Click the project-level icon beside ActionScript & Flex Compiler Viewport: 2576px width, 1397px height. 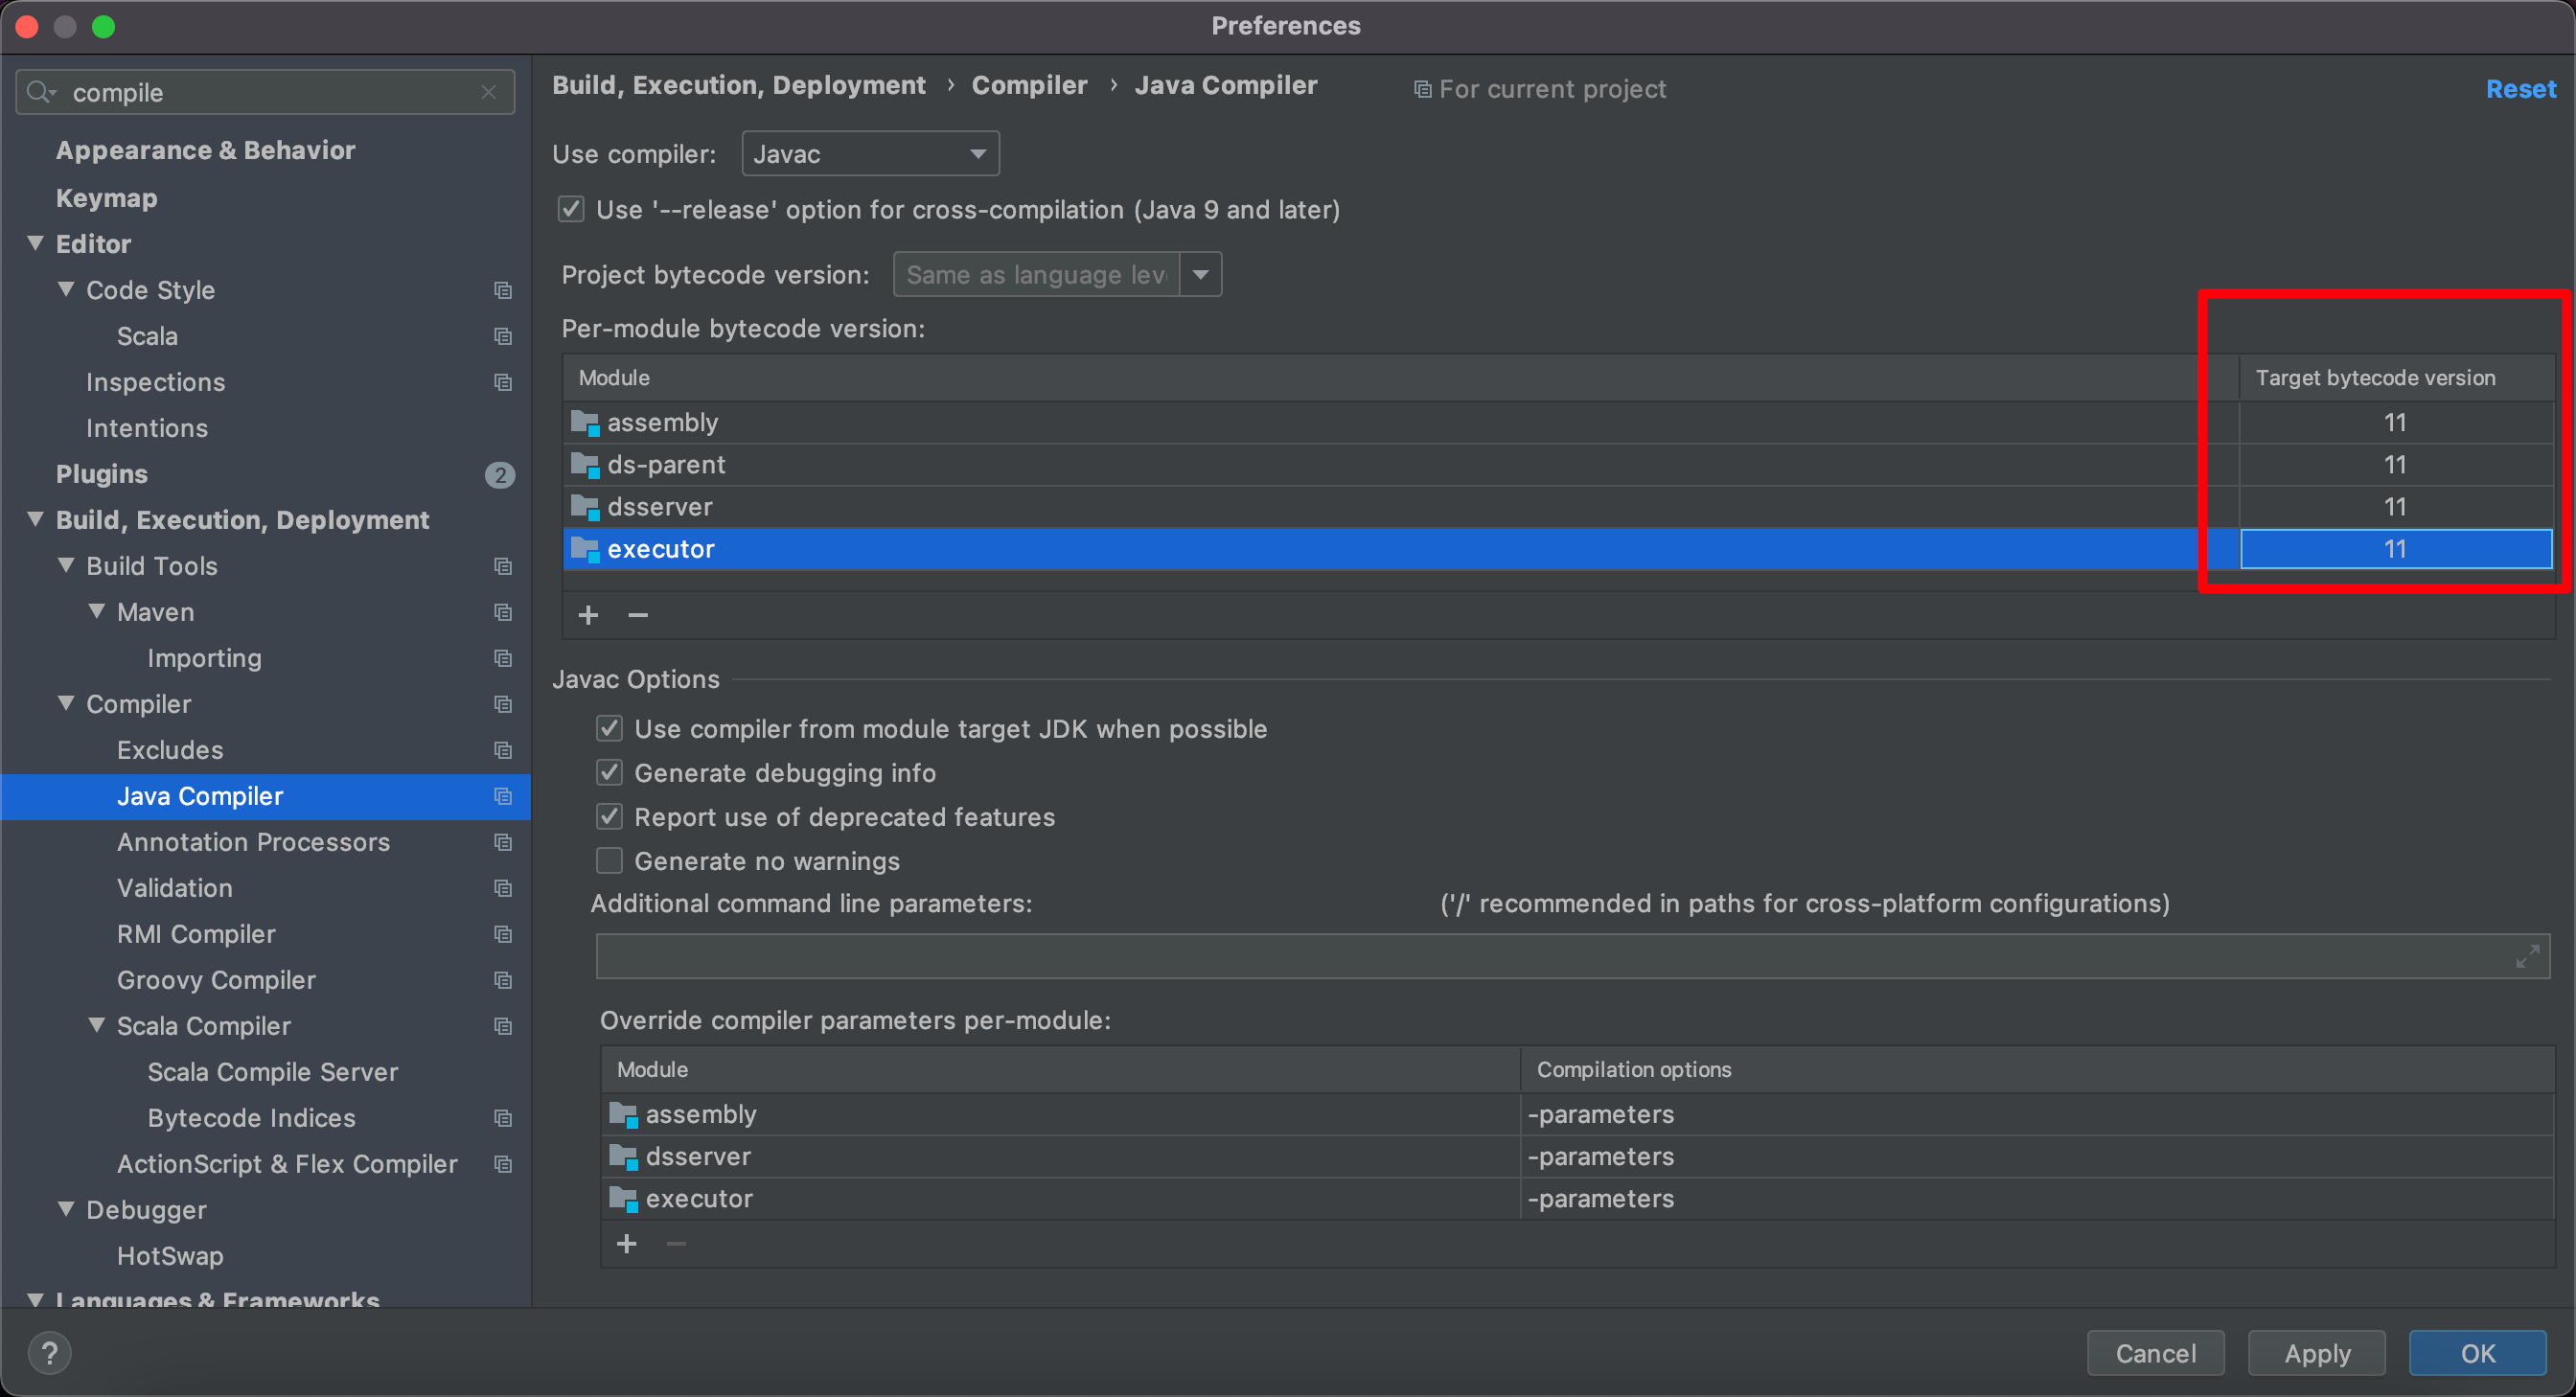coord(503,1165)
